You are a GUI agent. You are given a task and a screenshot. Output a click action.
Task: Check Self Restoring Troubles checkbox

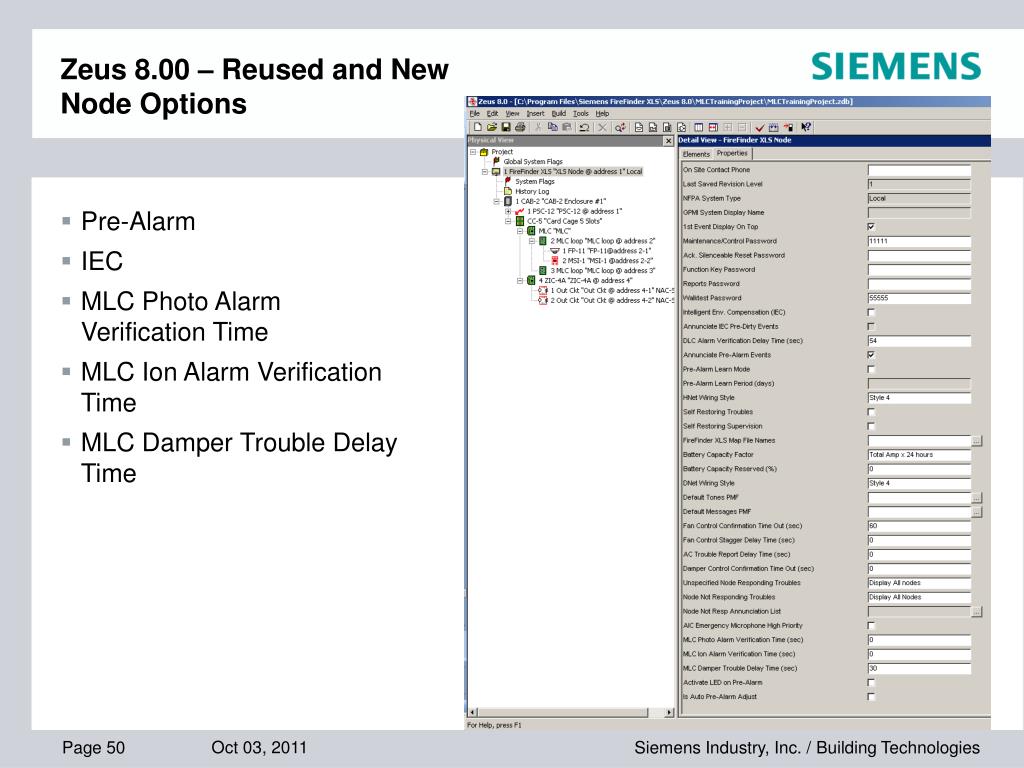(871, 412)
